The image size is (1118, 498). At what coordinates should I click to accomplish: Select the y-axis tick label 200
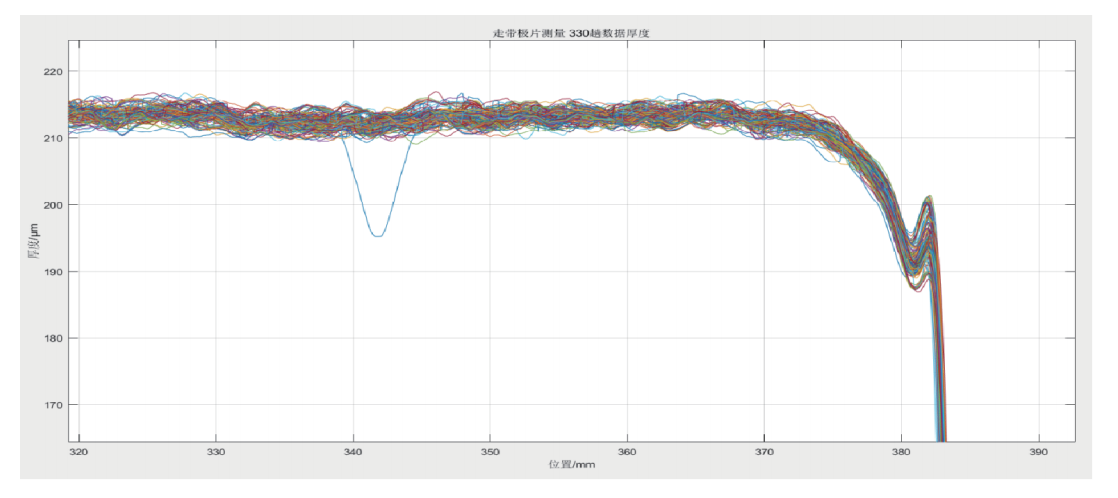52,205
